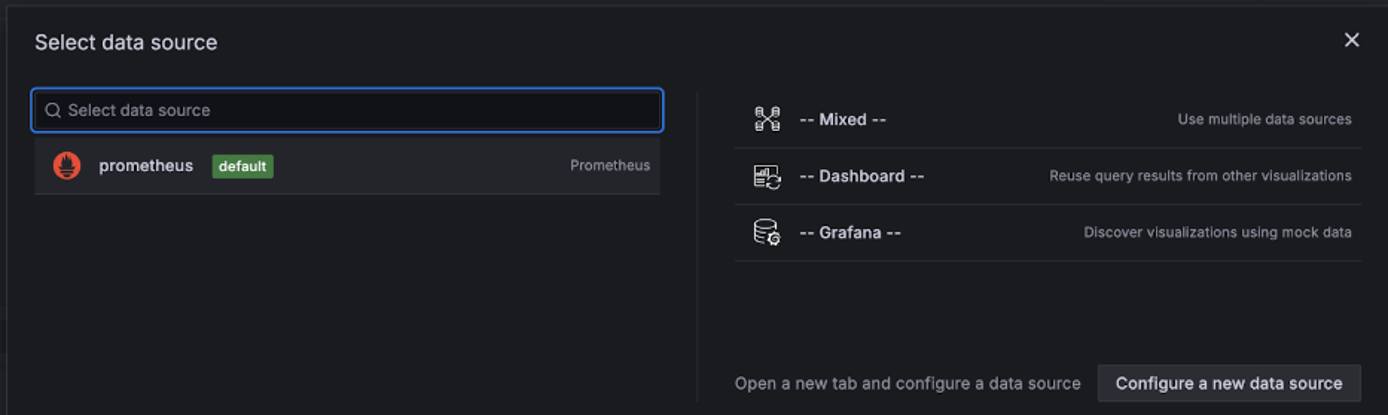Click the Mixed data sources icon

tap(767, 119)
